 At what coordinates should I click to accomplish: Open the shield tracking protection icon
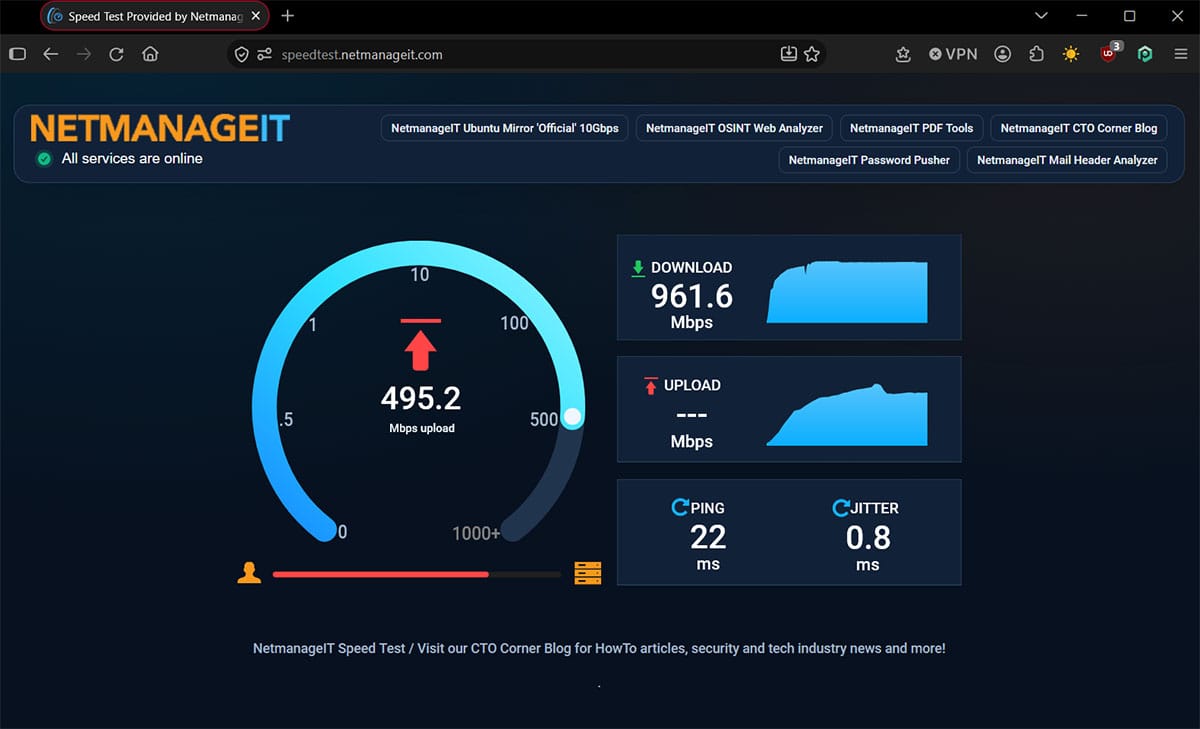241,54
